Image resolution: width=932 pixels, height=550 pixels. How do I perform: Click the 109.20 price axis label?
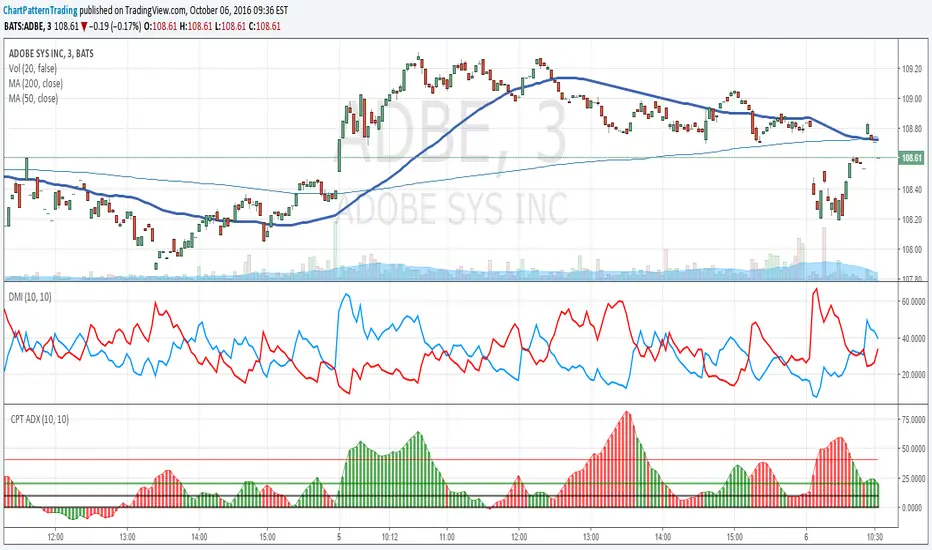912,69
